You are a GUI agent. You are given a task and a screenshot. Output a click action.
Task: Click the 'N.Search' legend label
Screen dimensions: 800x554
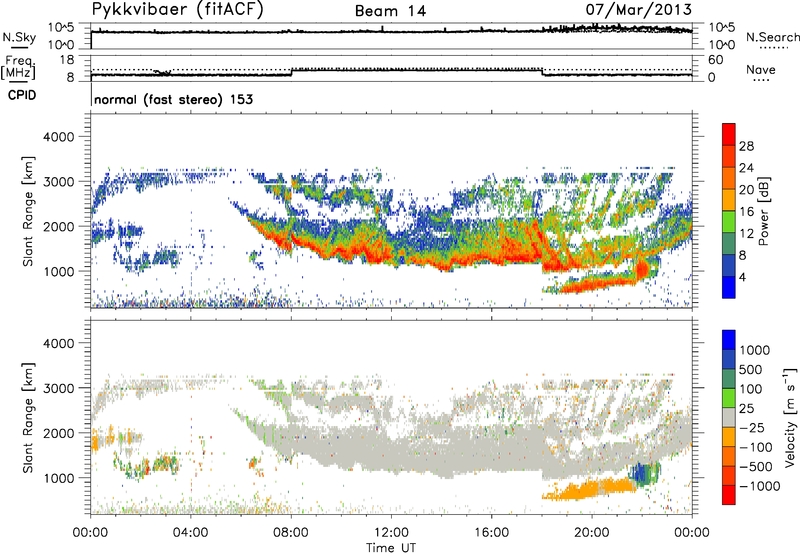772,37
